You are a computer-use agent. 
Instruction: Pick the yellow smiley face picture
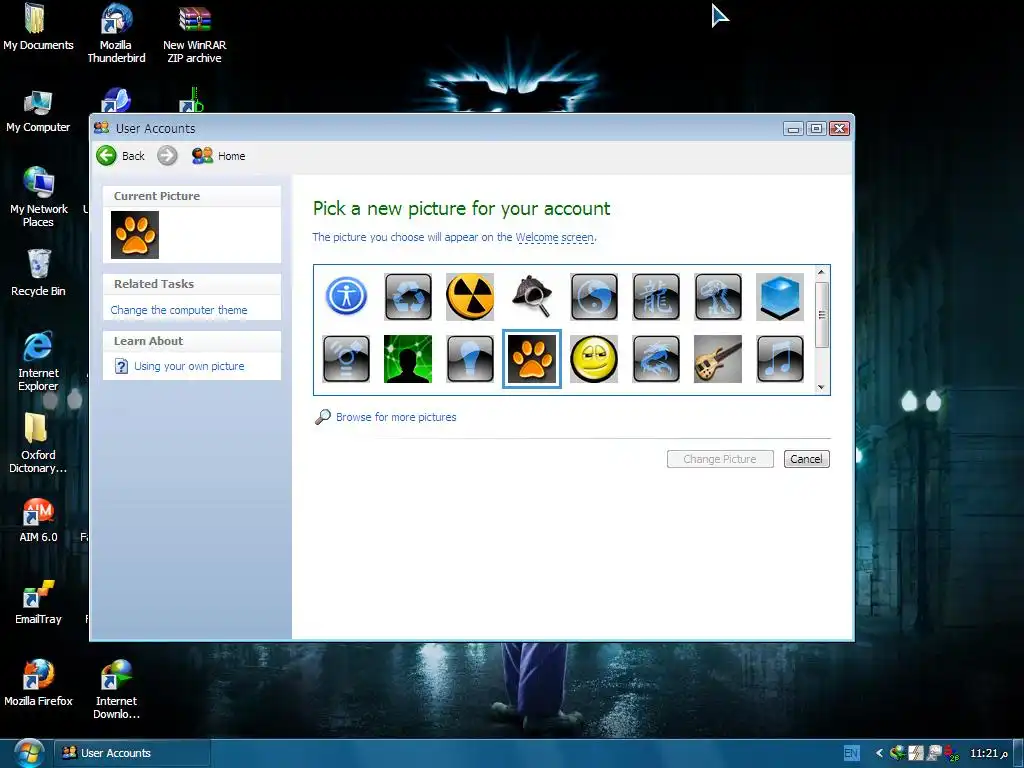(x=594, y=359)
